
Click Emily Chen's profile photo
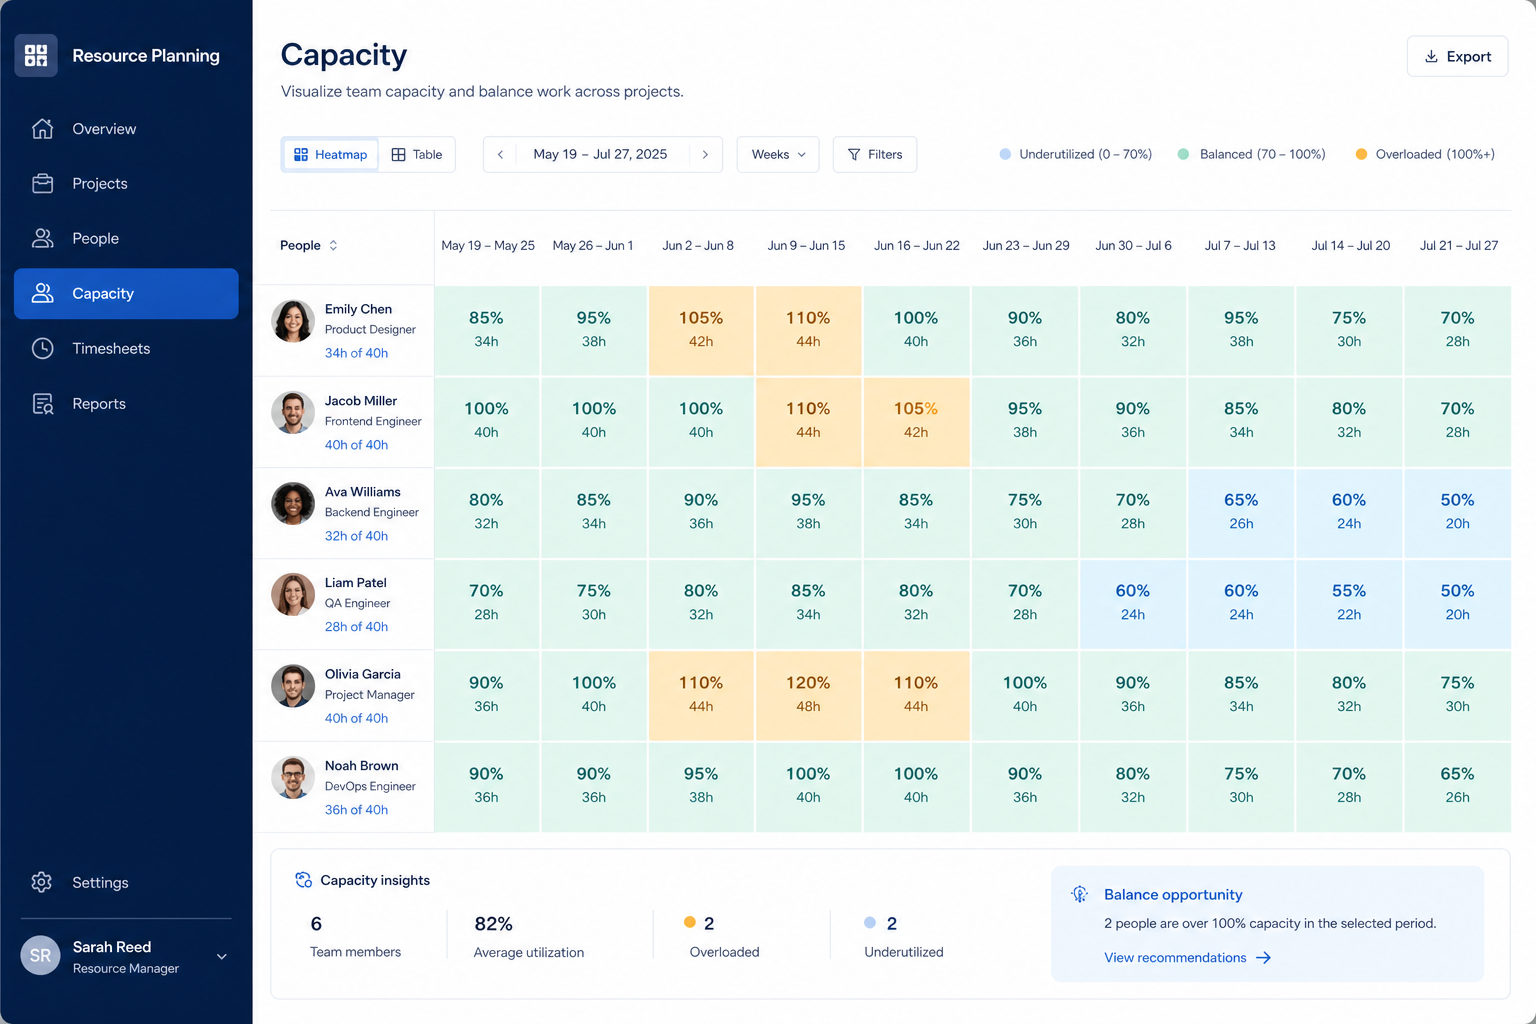[293, 321]
